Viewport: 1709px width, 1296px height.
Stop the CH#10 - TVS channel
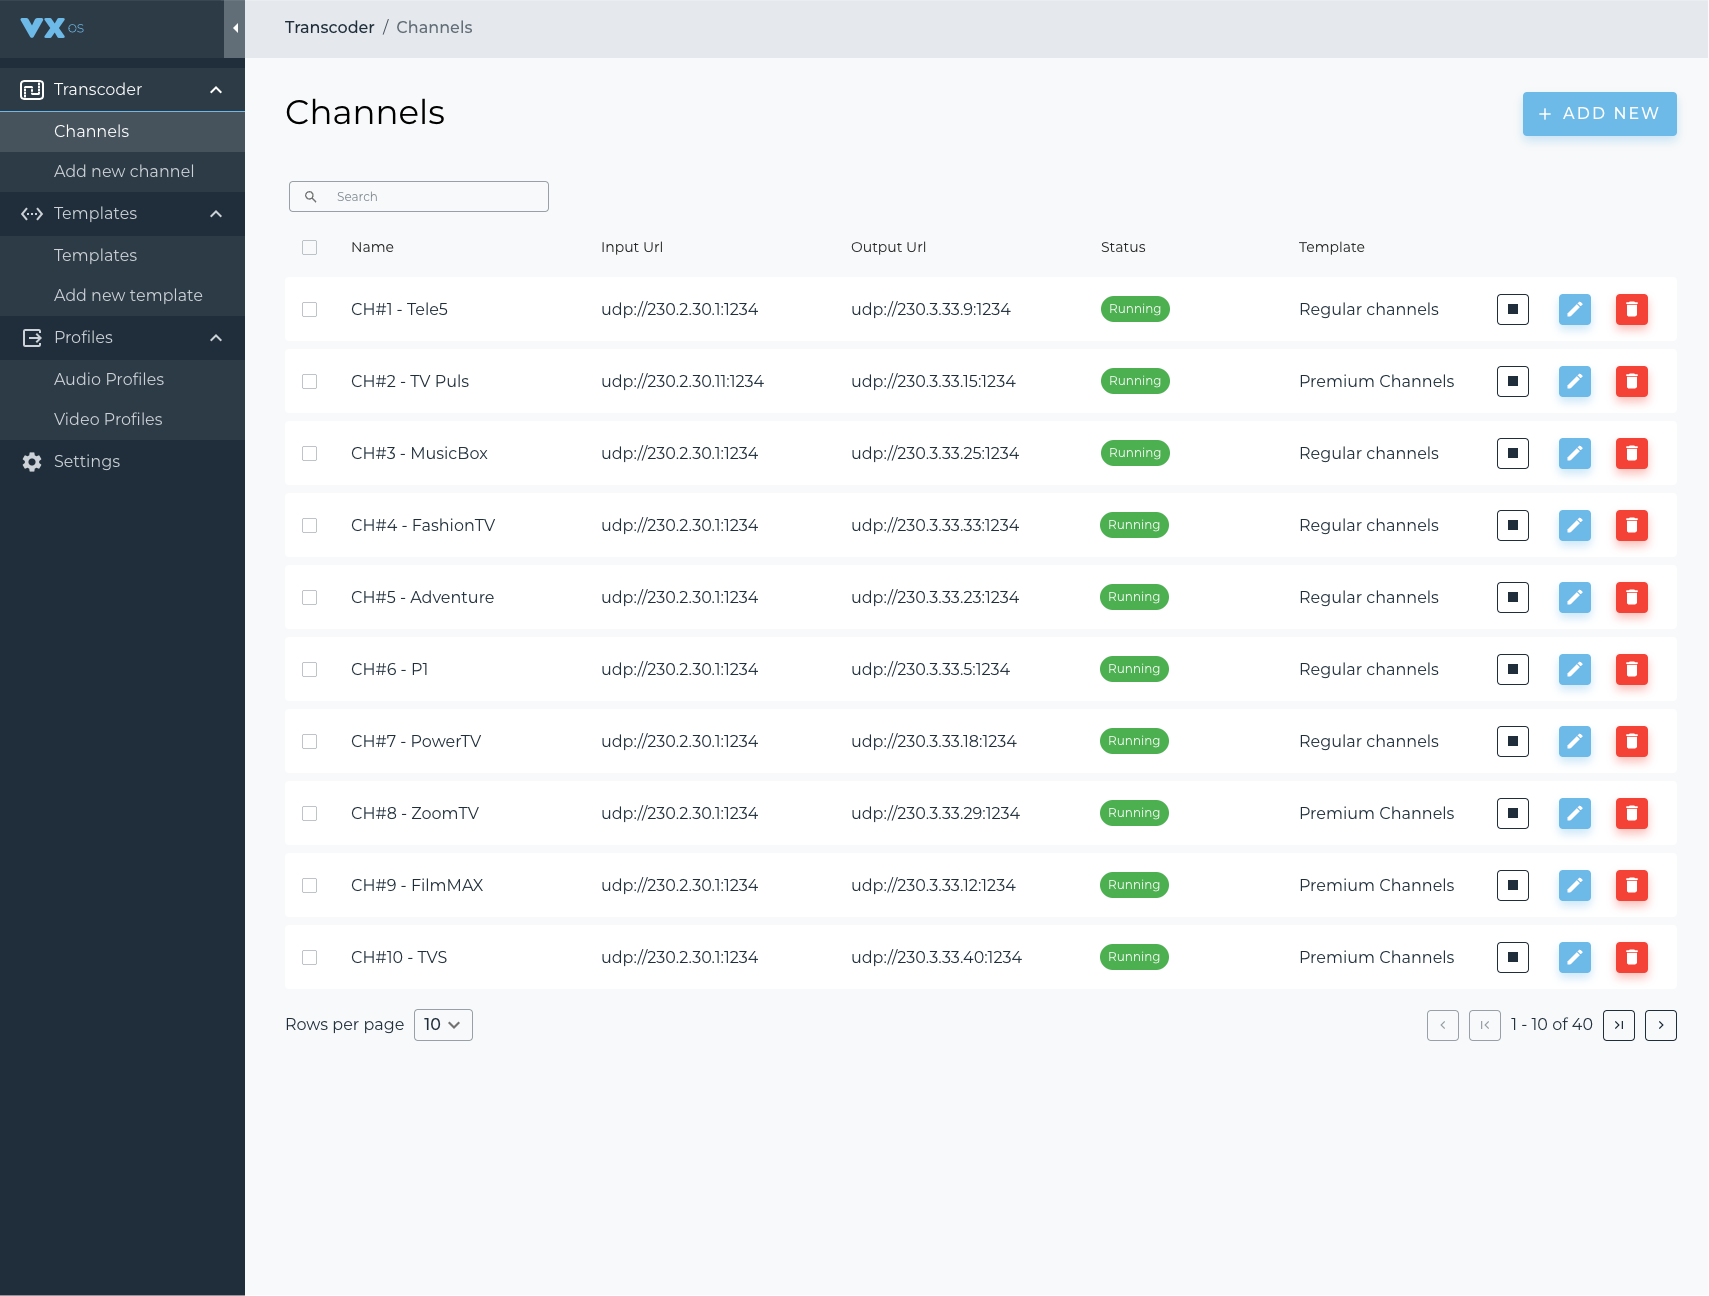pos(1512,957)
